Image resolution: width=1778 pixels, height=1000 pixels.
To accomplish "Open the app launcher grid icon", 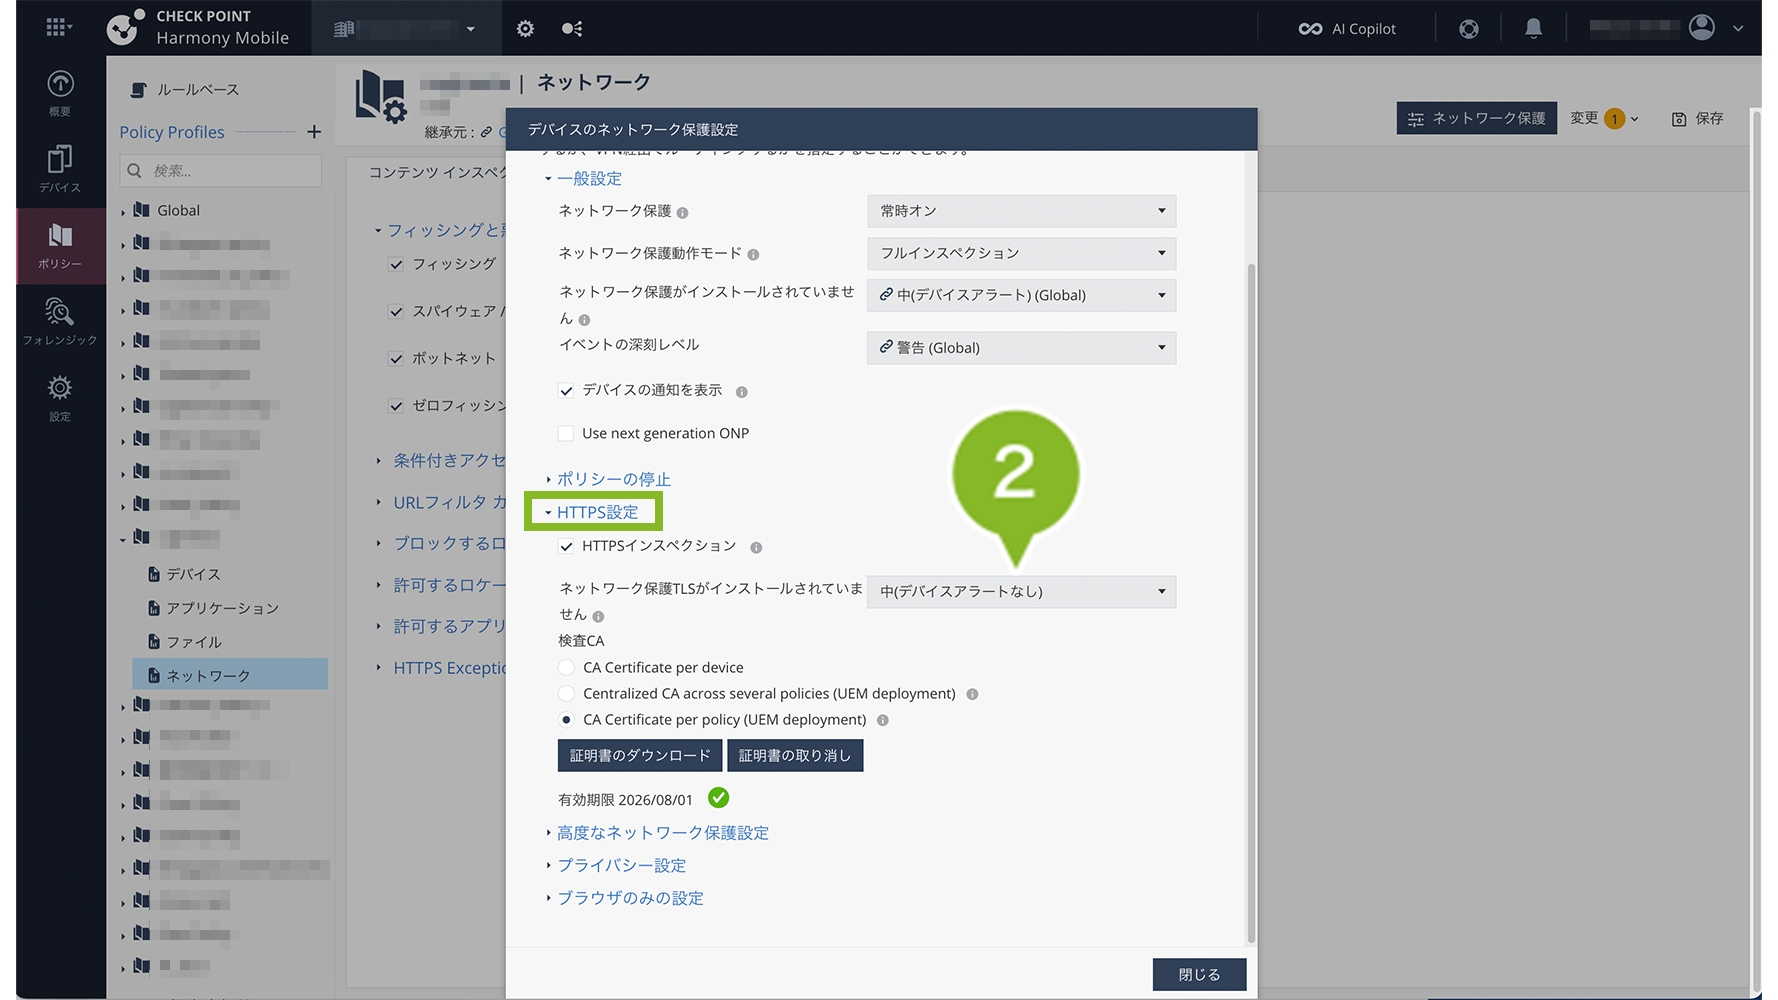I will [x=57, y=28].
